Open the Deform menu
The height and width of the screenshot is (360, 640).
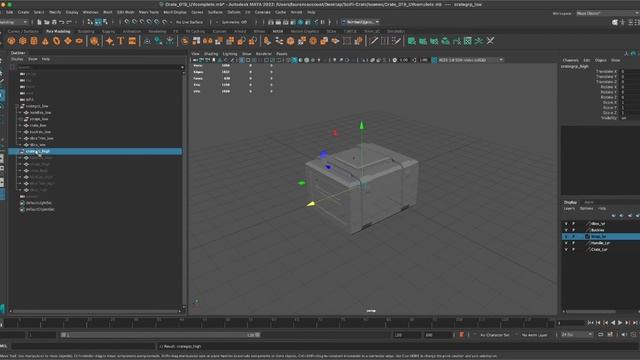click(x=234, y=12)
